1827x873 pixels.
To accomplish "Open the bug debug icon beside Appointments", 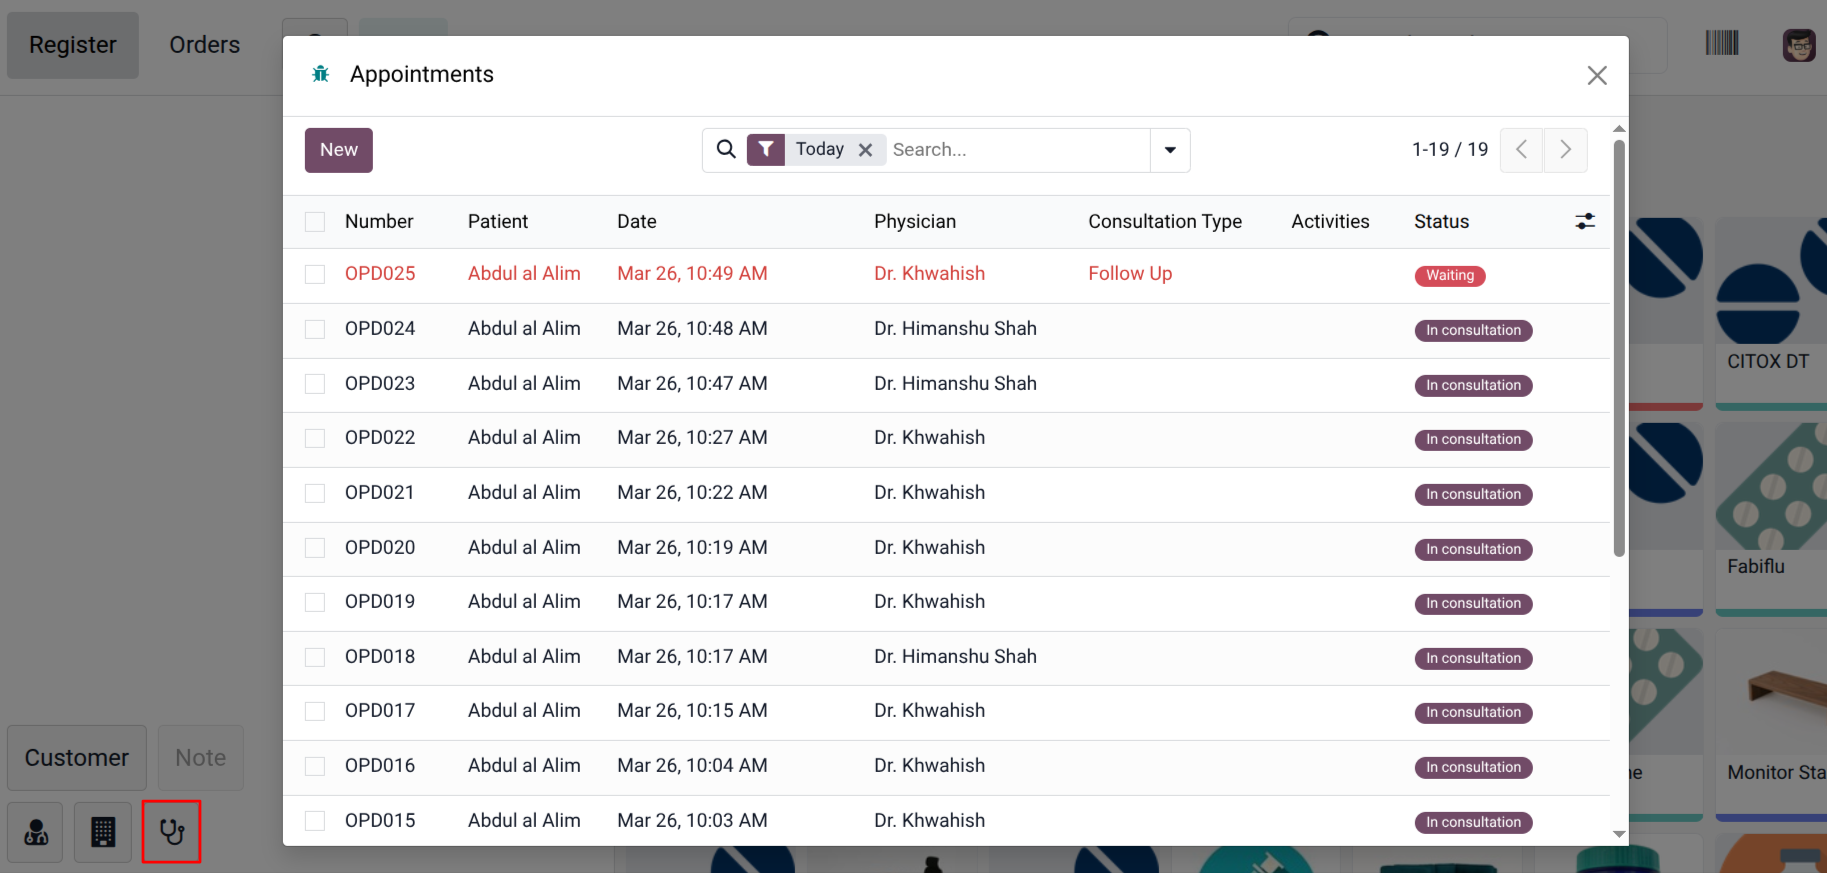I will 321,74.
